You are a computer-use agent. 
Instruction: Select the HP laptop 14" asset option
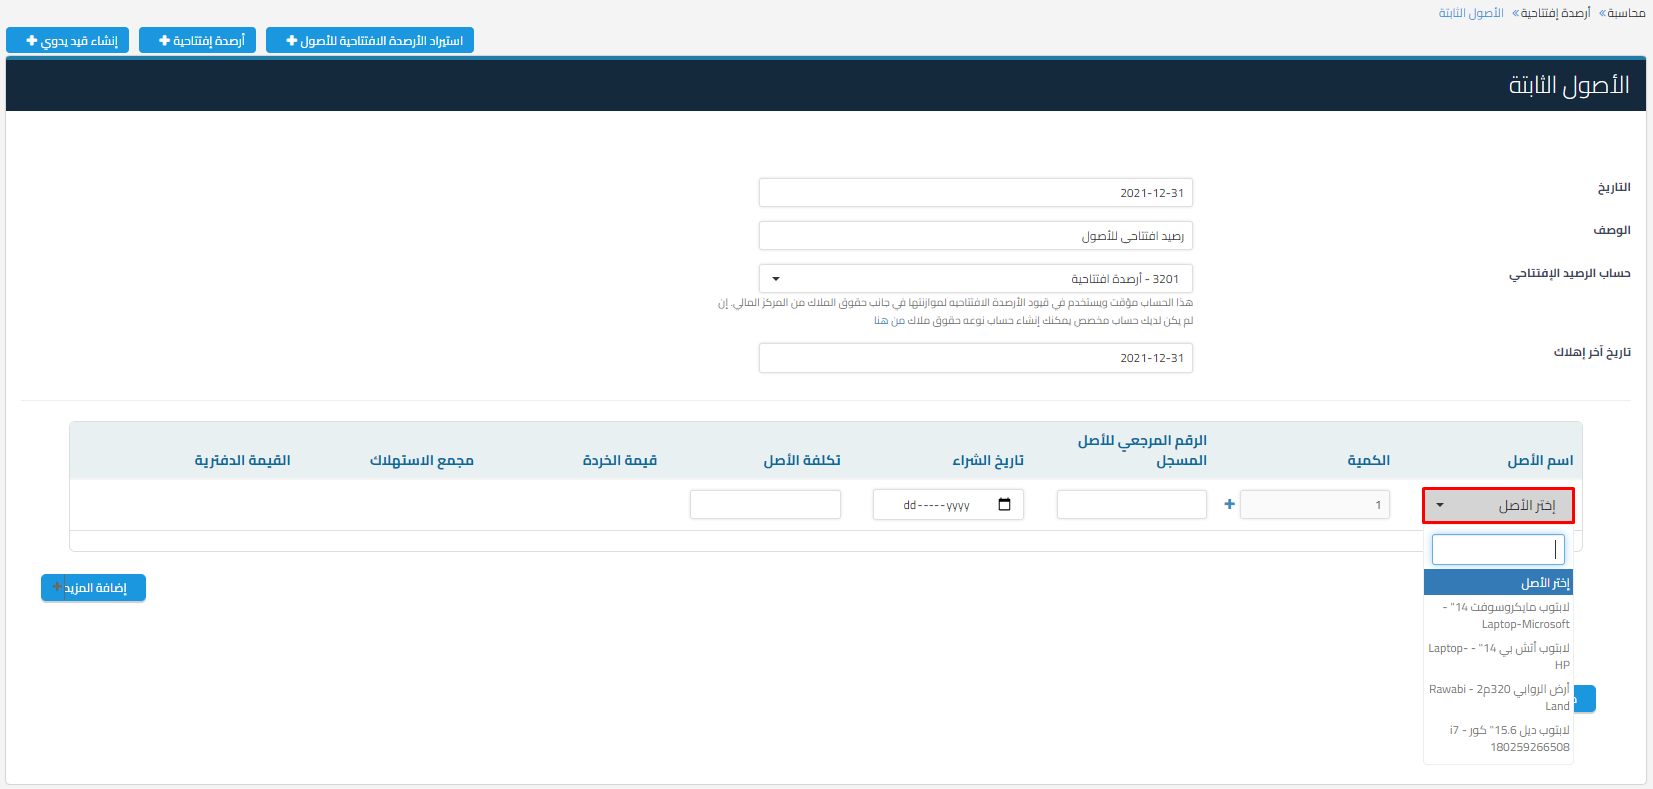[x=1498, y=656]
